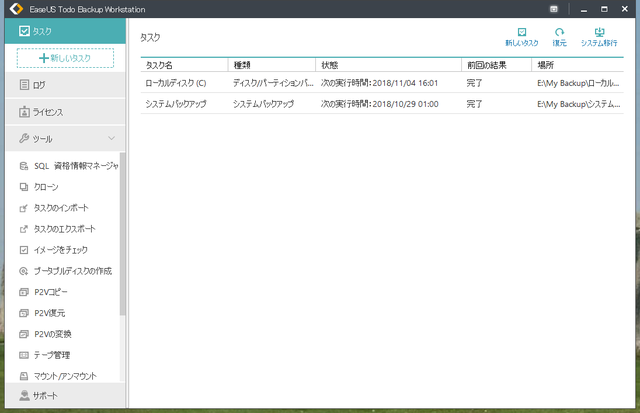Click the ツール wrench icon
Image resolution: width=640 pixels, height=413 pixels.
pyautogui.click(x=24, y=138)
